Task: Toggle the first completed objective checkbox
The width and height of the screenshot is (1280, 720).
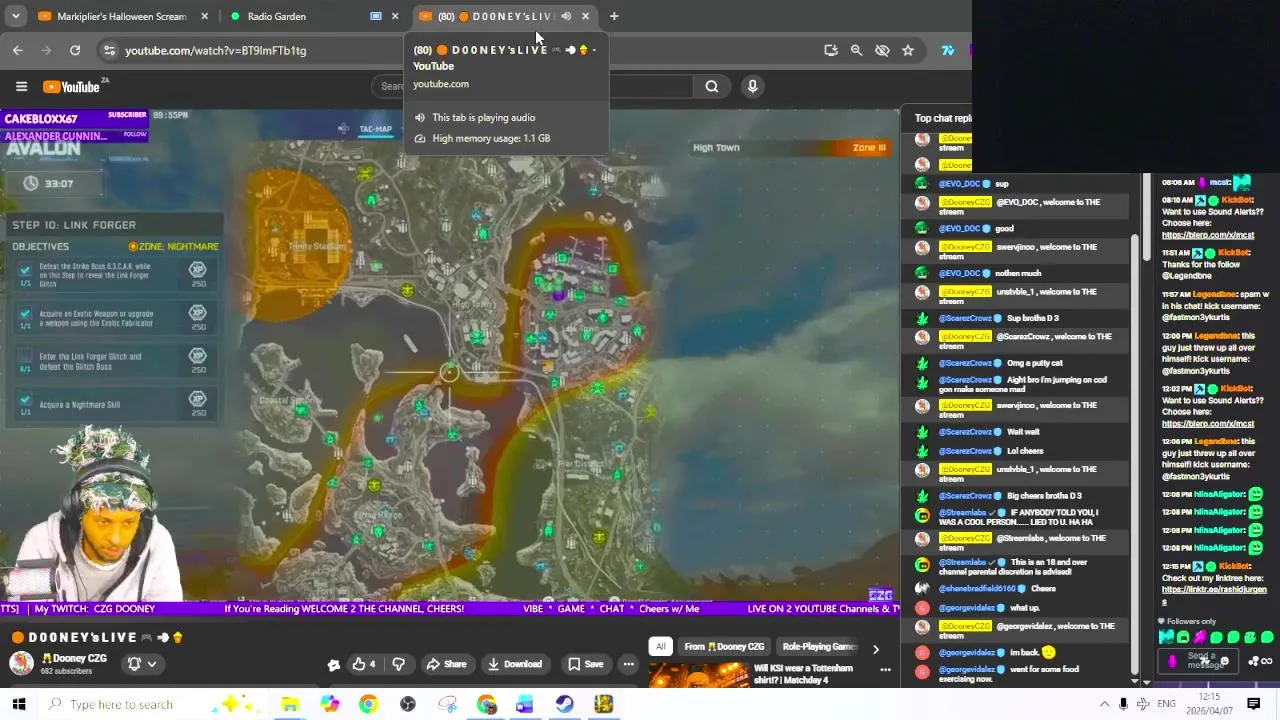Action: (25, 270)
